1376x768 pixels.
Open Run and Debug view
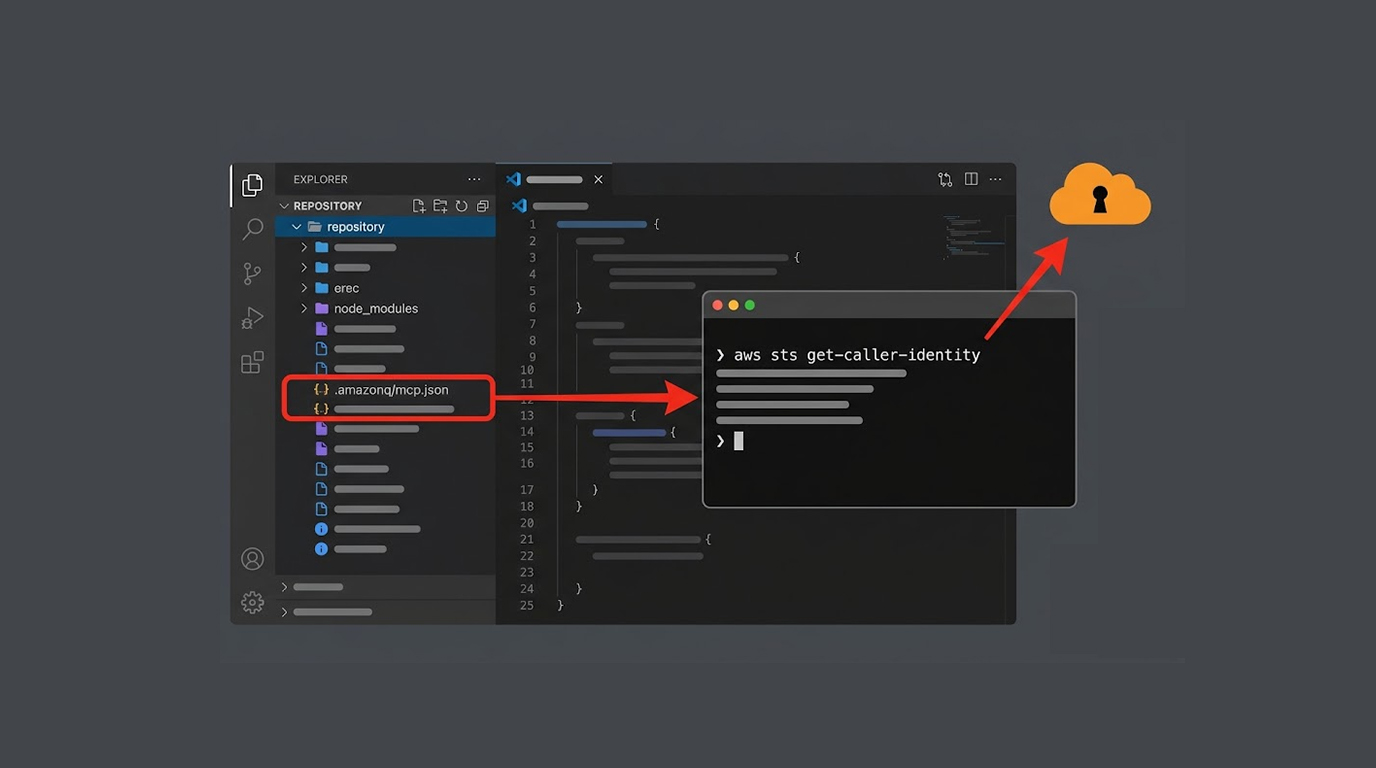pyautogui.click(x=252, y=318)
